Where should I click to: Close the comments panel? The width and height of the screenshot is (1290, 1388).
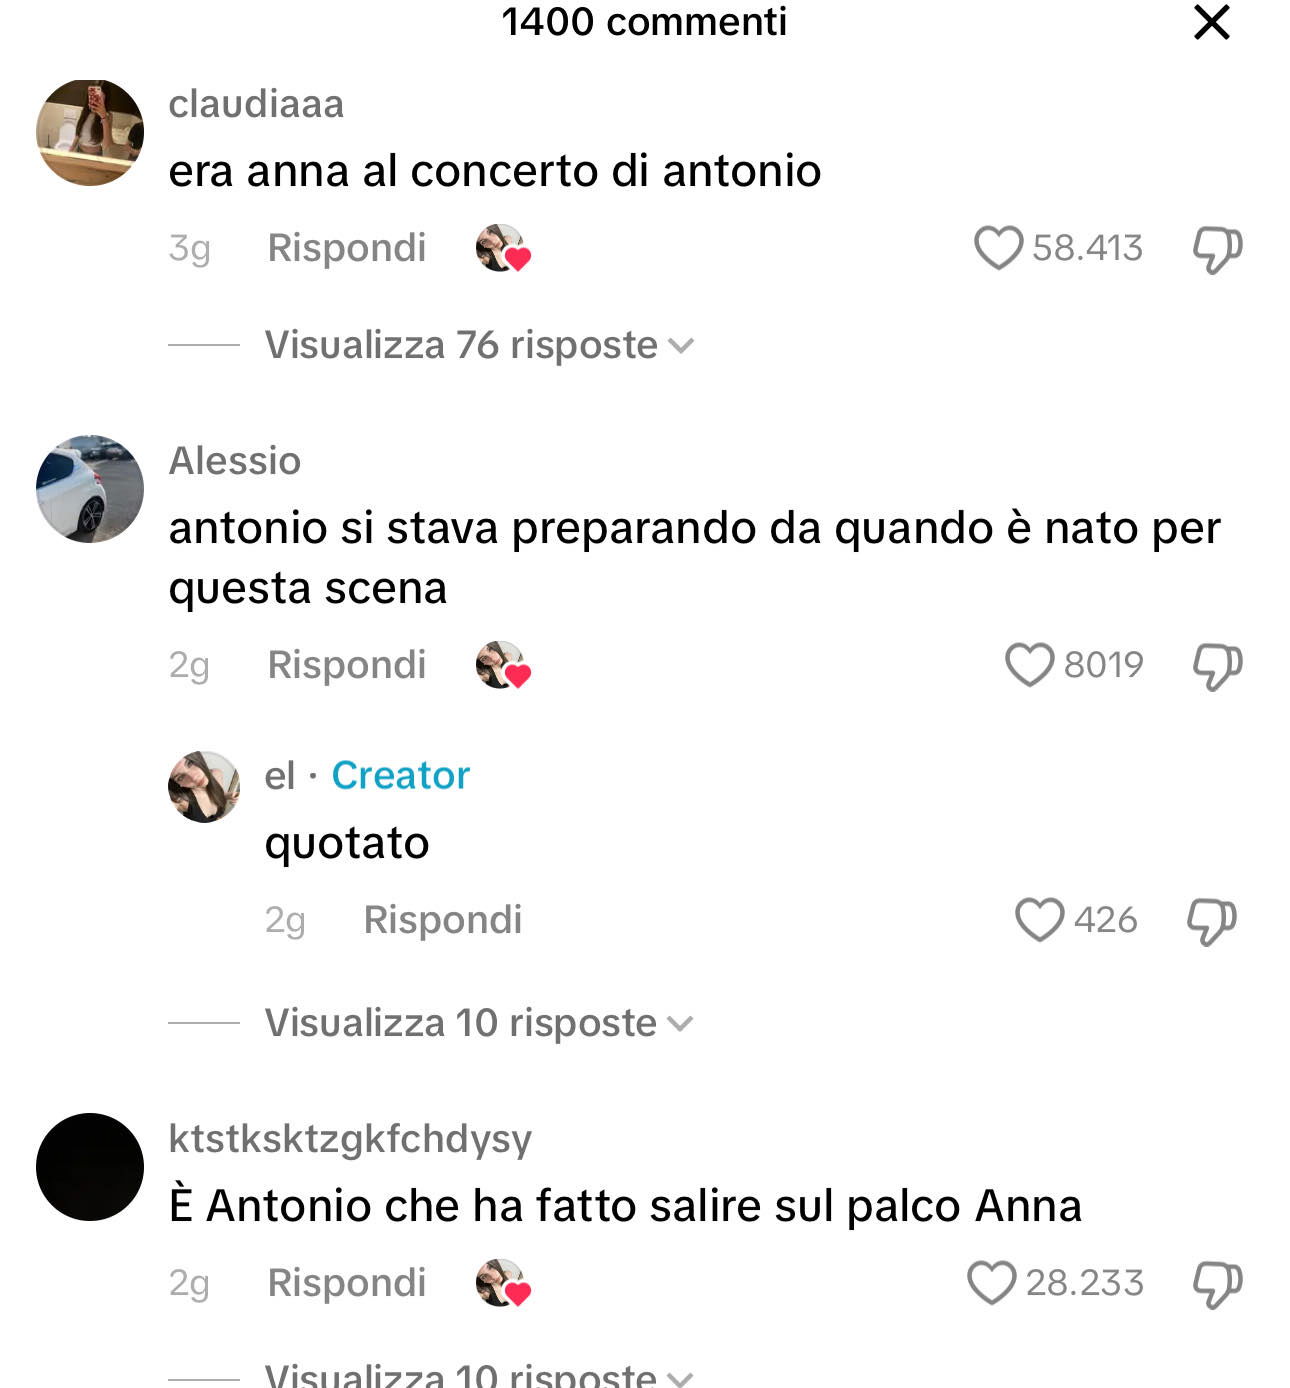[1211, 22]
